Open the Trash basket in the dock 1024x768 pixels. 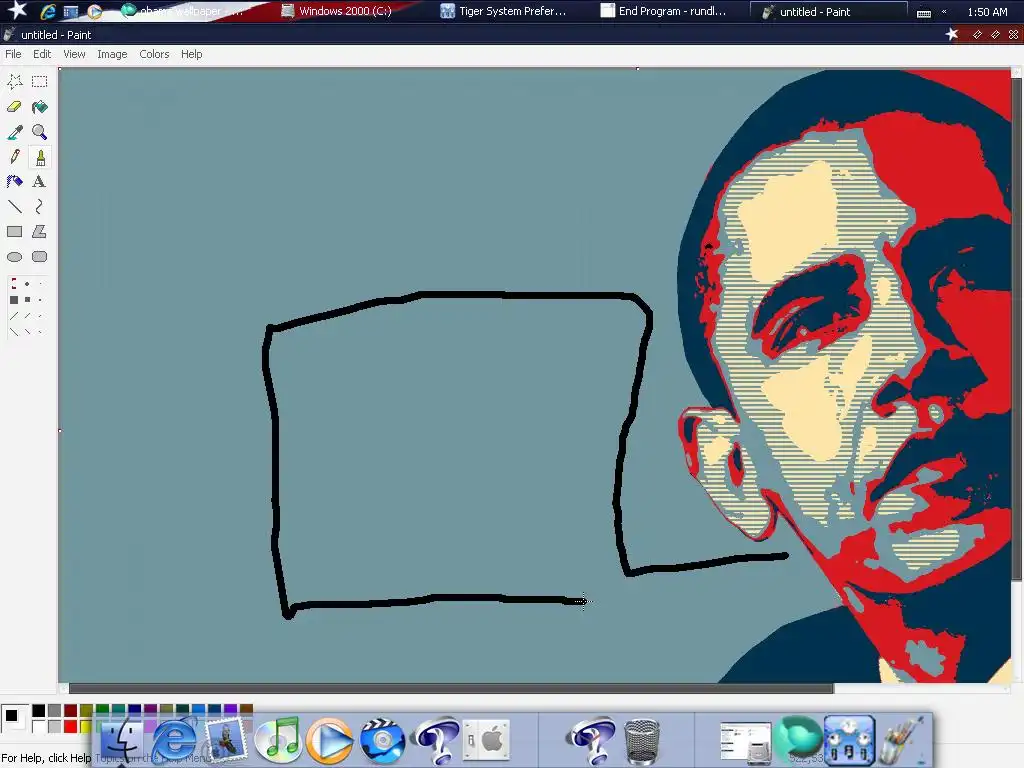coord(642,741)
